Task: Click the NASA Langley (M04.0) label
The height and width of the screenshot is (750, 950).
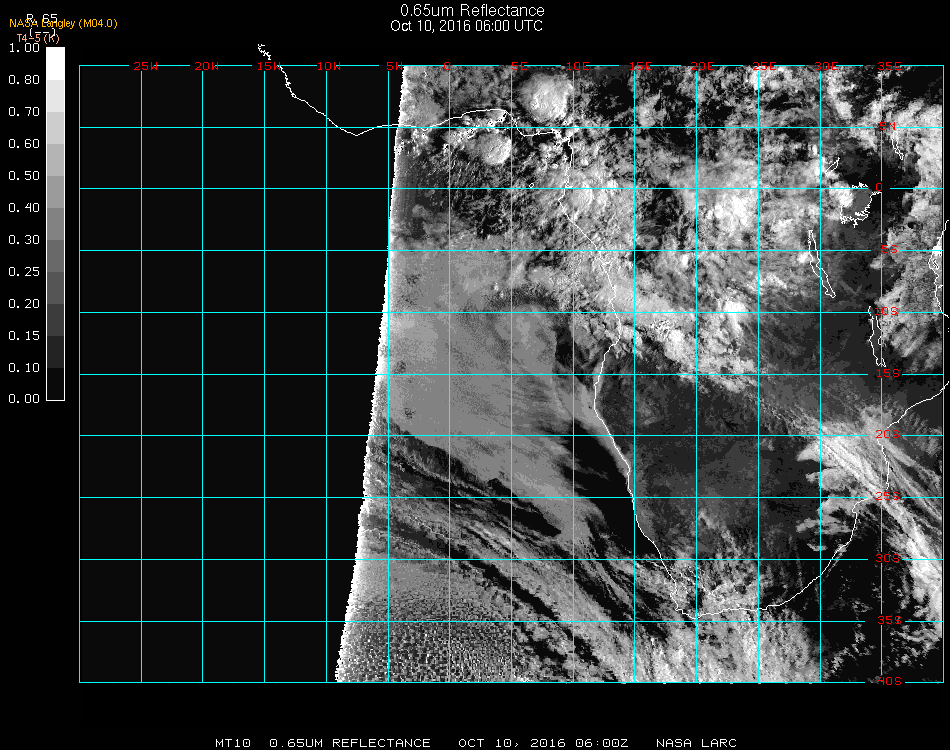Action: tap(63, 24)
